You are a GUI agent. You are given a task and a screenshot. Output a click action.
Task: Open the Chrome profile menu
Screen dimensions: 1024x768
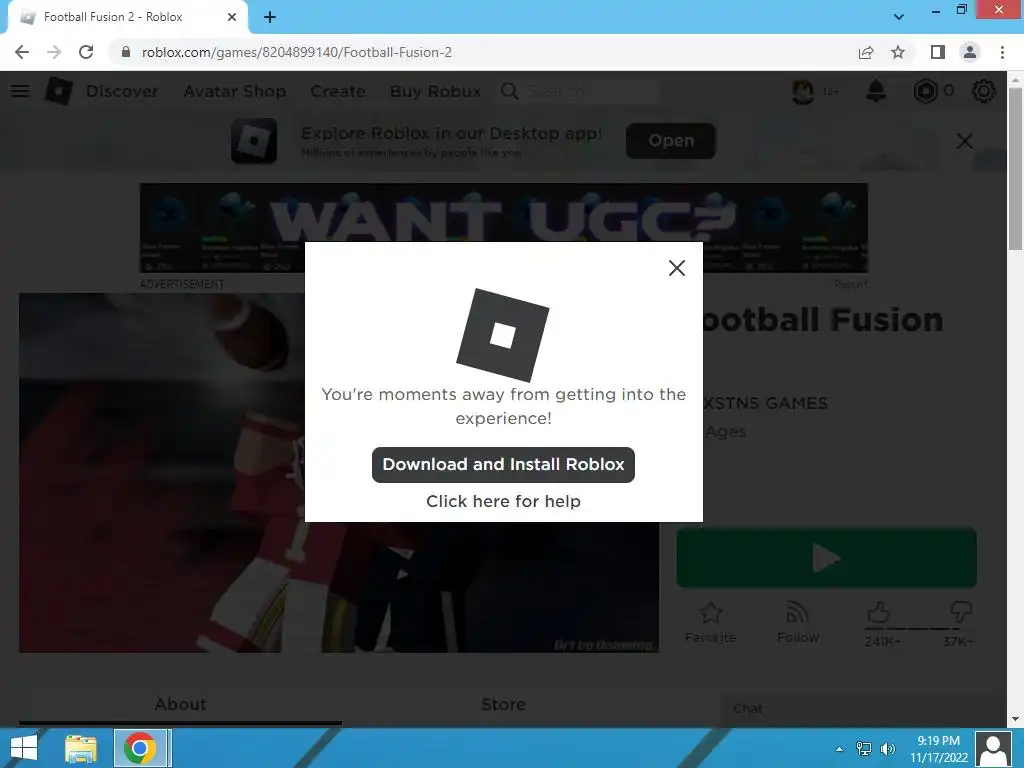pos(970,52)
